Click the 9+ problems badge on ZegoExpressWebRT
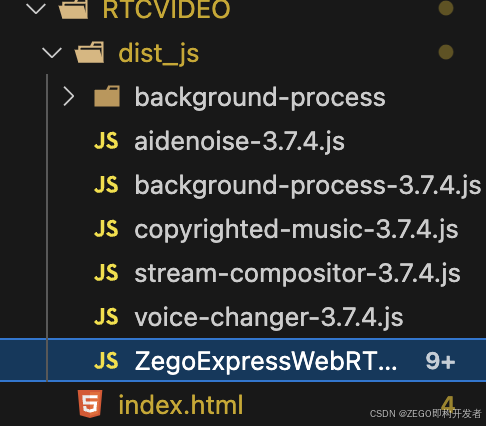 click(440, 361)
